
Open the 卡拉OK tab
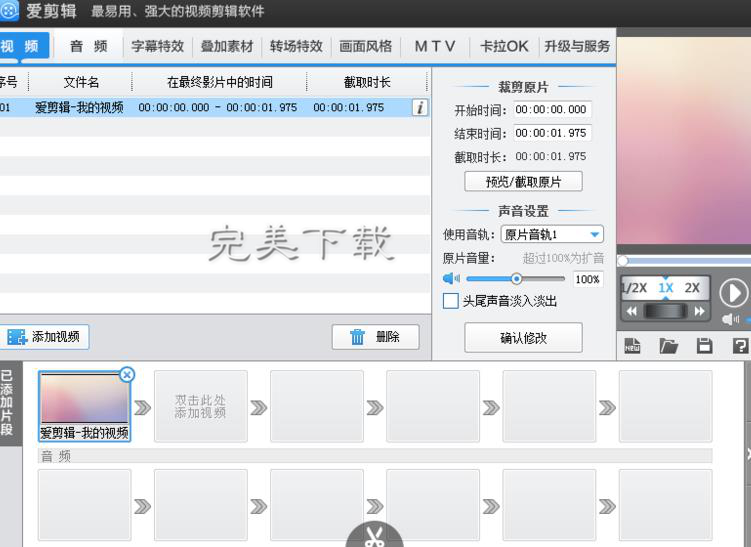coord(504,46)
